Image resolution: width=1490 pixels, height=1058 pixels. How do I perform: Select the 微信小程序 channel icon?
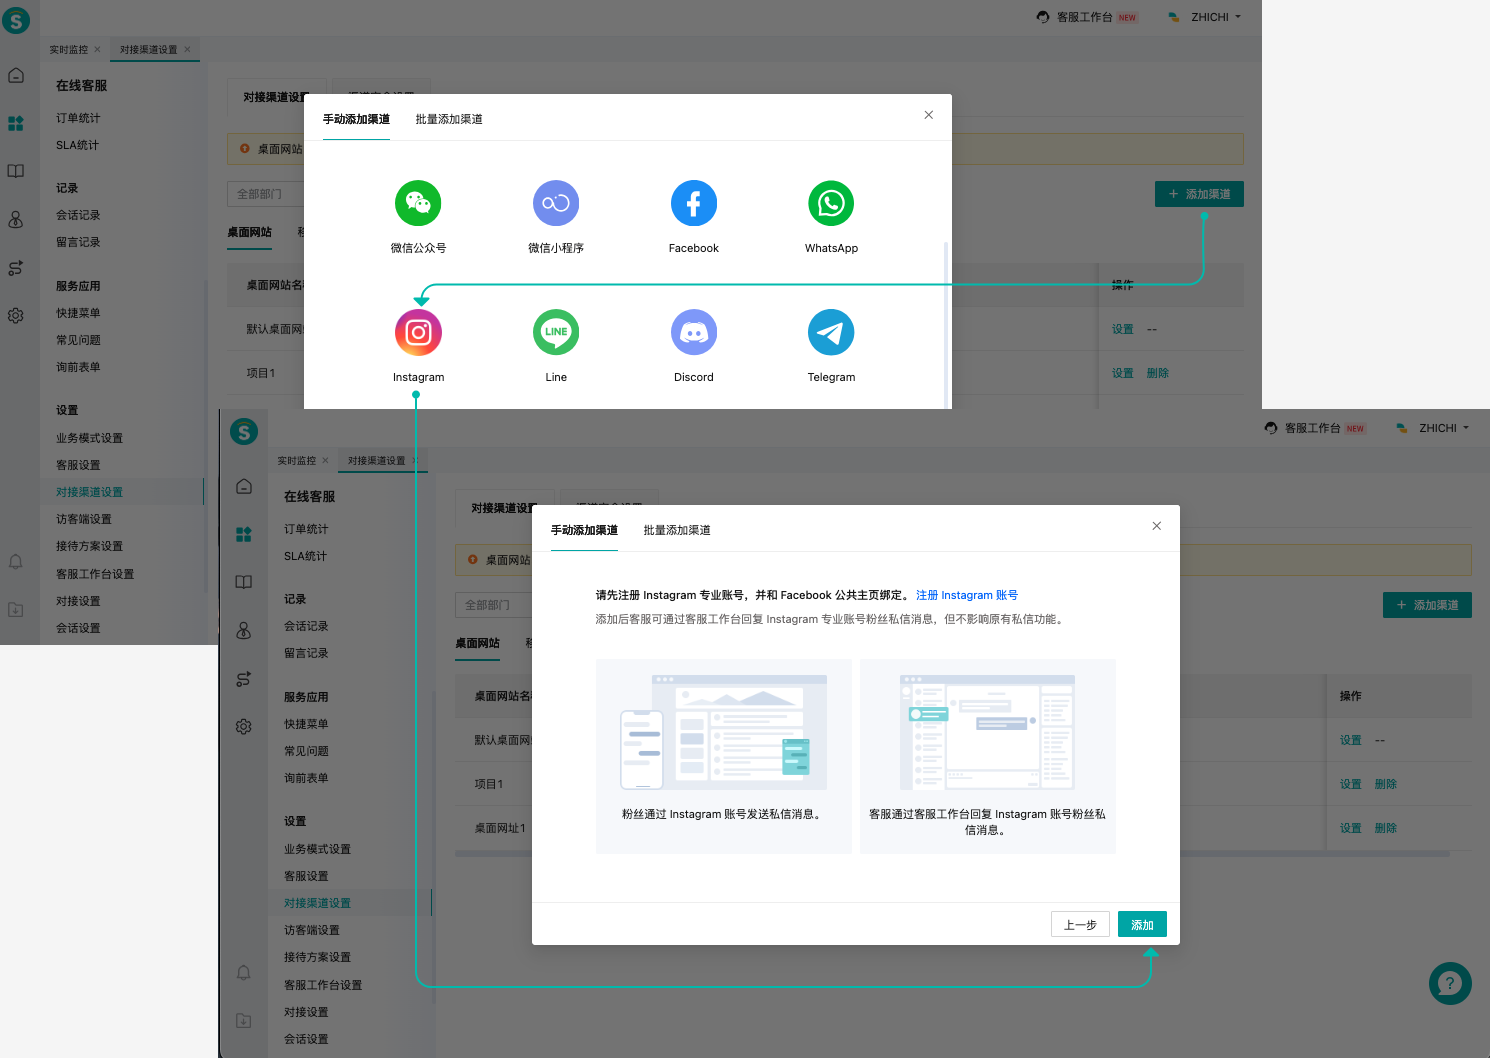point(556,203)
